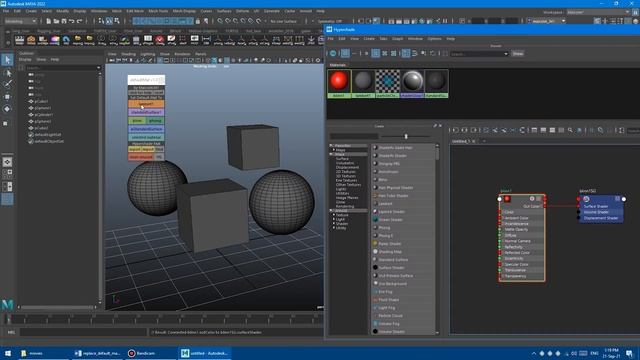The height and width of the screenshot is (360, 640).
Task: Click the white input port on blinn node
Action: pos(500,199)
